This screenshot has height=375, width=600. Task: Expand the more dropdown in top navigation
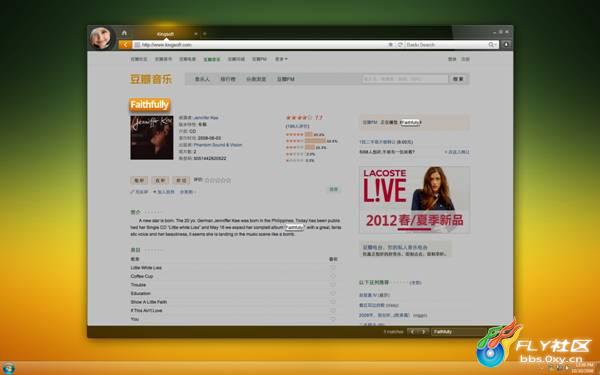[x=281, y=59]
